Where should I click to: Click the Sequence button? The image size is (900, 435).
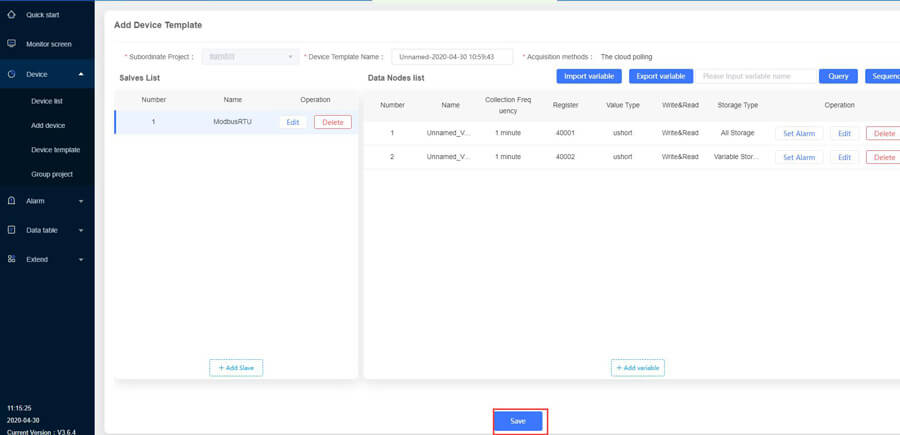point(884,76)
